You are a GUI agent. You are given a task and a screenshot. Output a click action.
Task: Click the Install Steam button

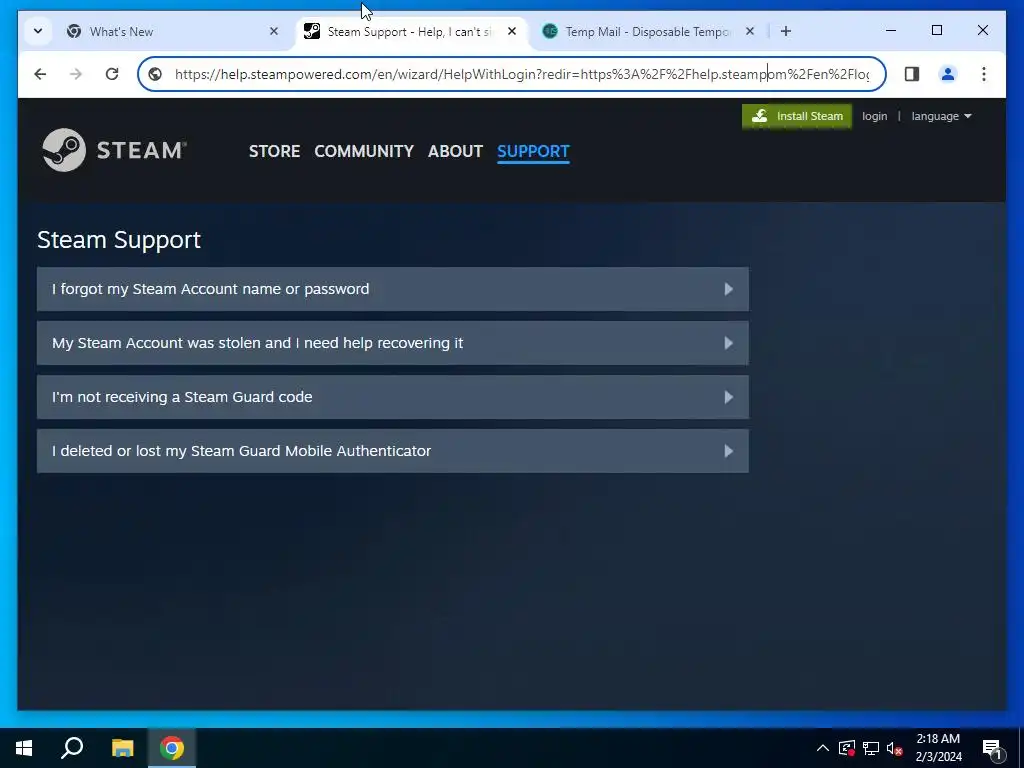797,116
